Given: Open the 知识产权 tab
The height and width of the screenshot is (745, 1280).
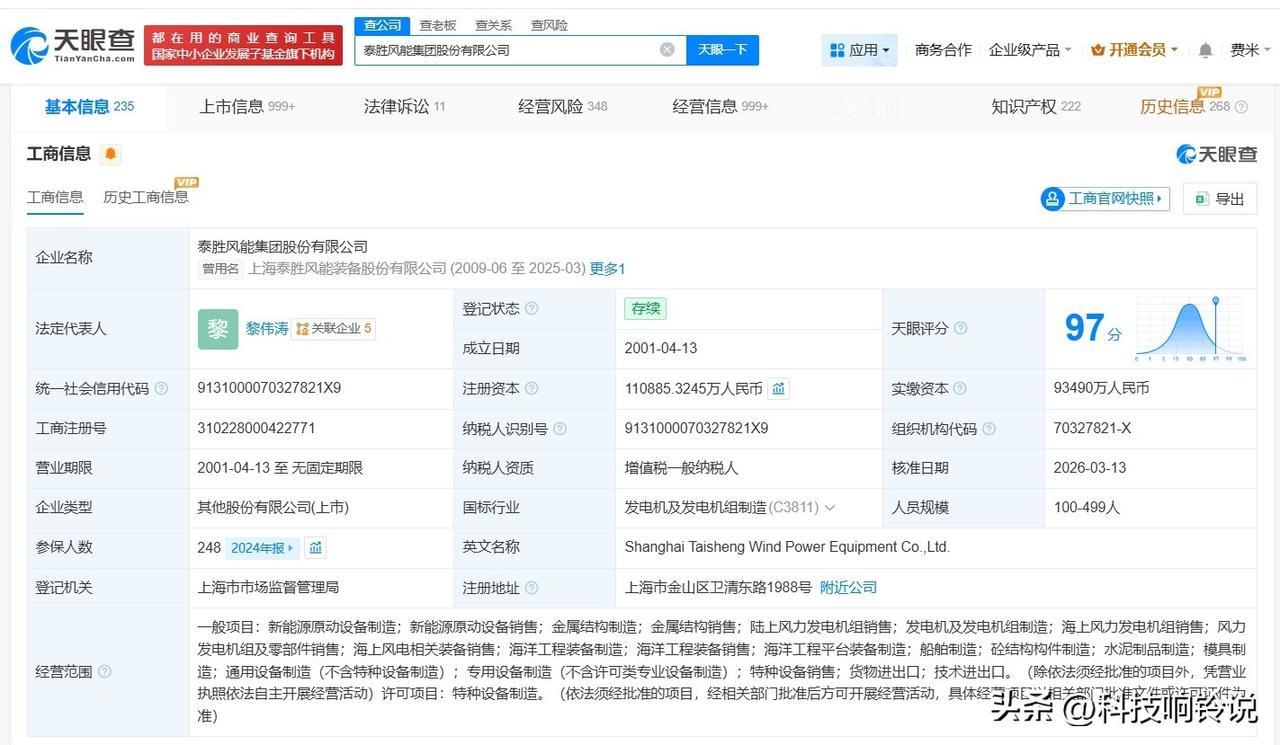Looking at the screenshot, I should [x=1036, y=107].
